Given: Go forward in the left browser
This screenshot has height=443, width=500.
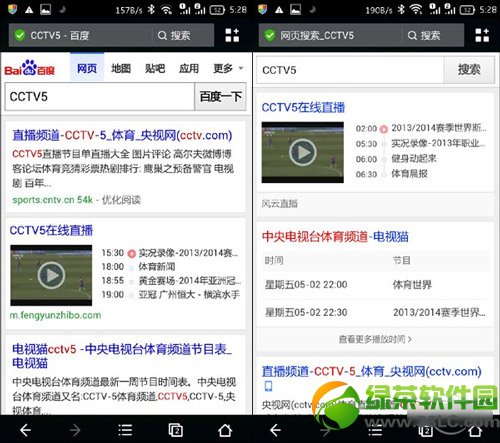Looking at the screenshot, I should [x=75, y=430].
